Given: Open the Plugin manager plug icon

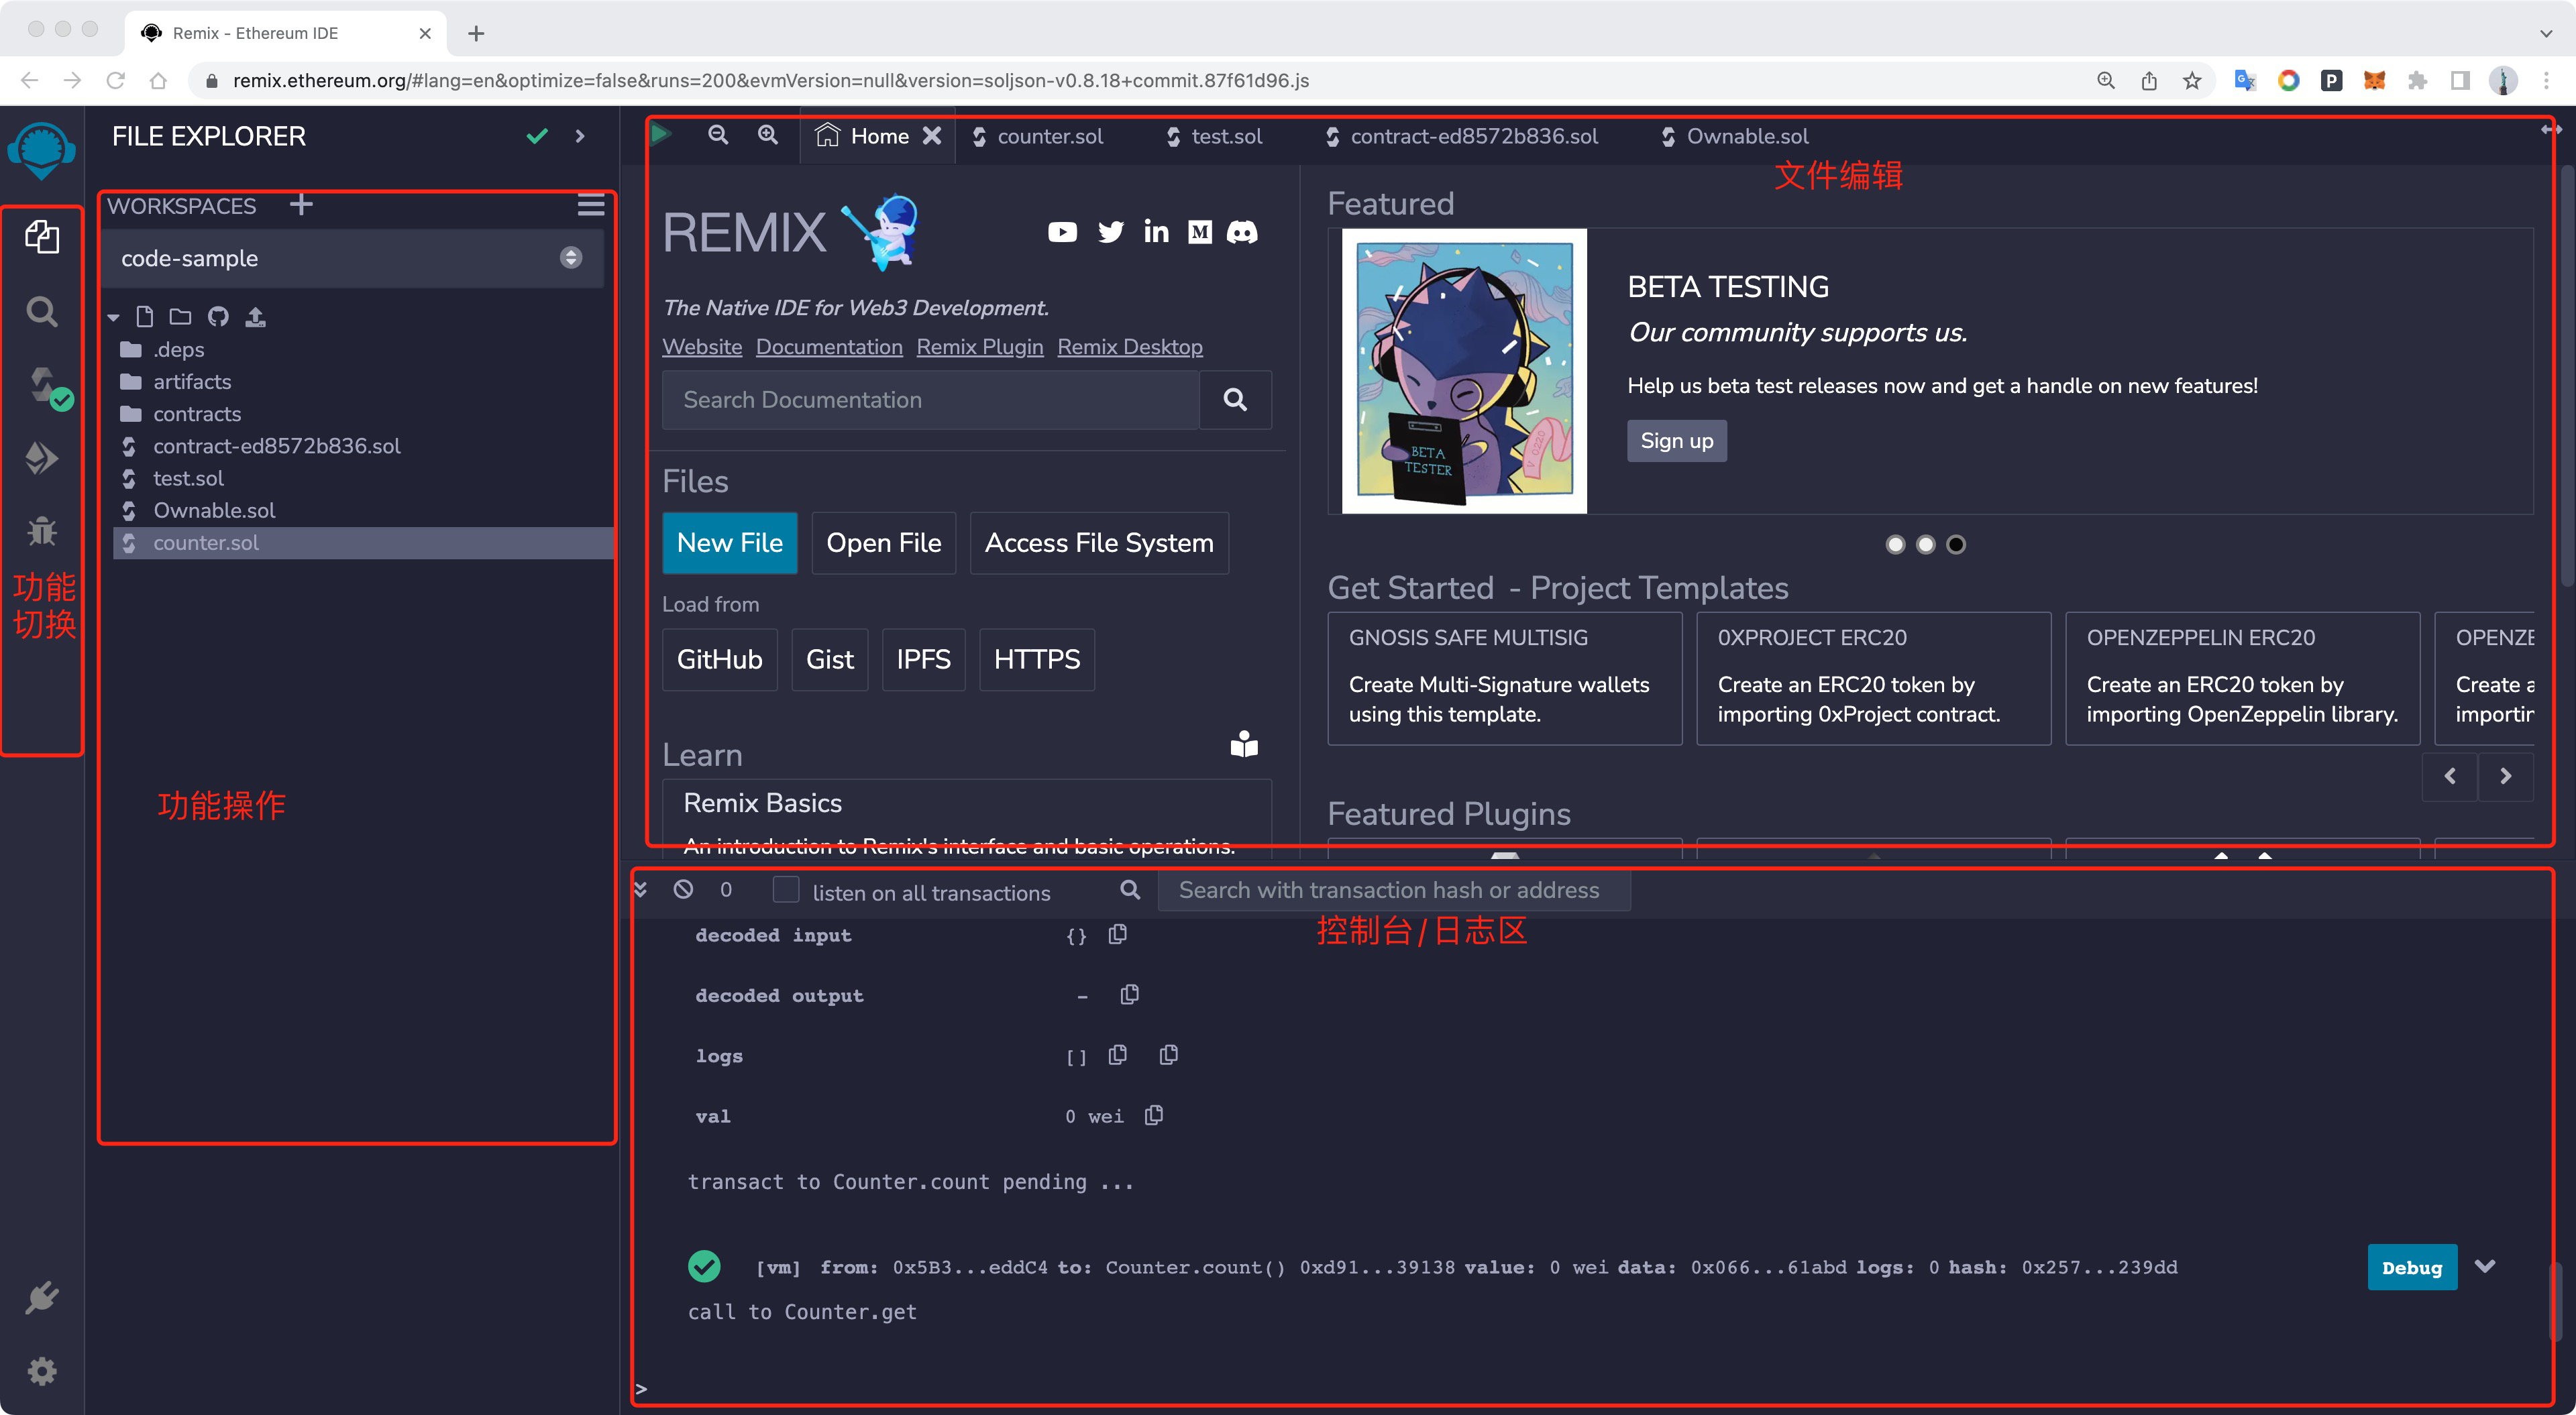Looking at the screenshot, I should click(x=42, y=1298).
